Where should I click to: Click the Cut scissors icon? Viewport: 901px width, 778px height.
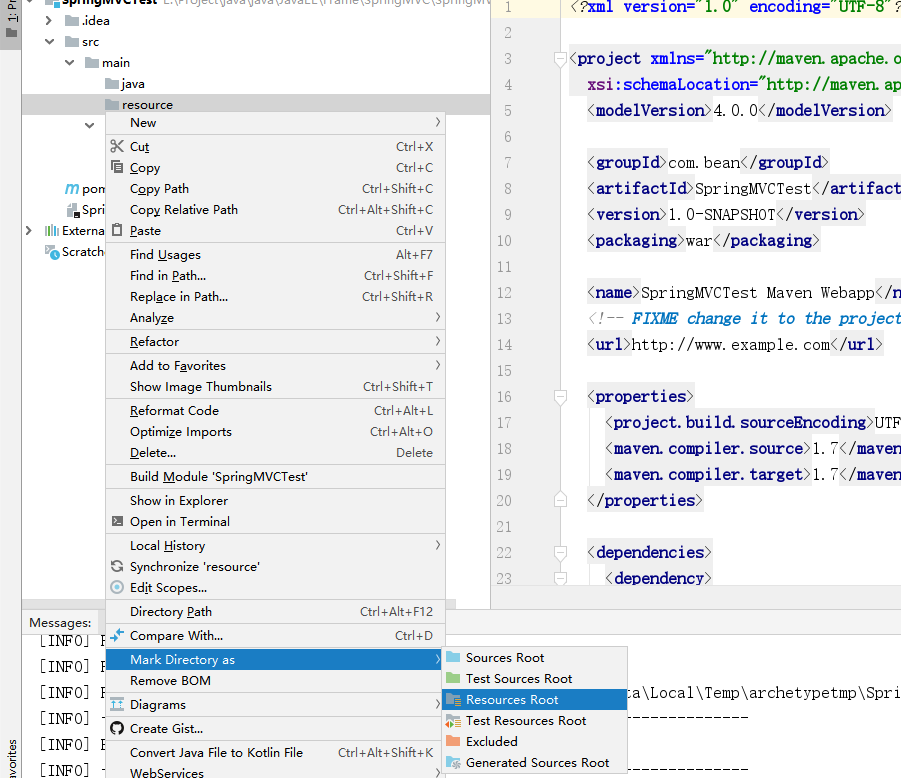click(x=117, y=146)
